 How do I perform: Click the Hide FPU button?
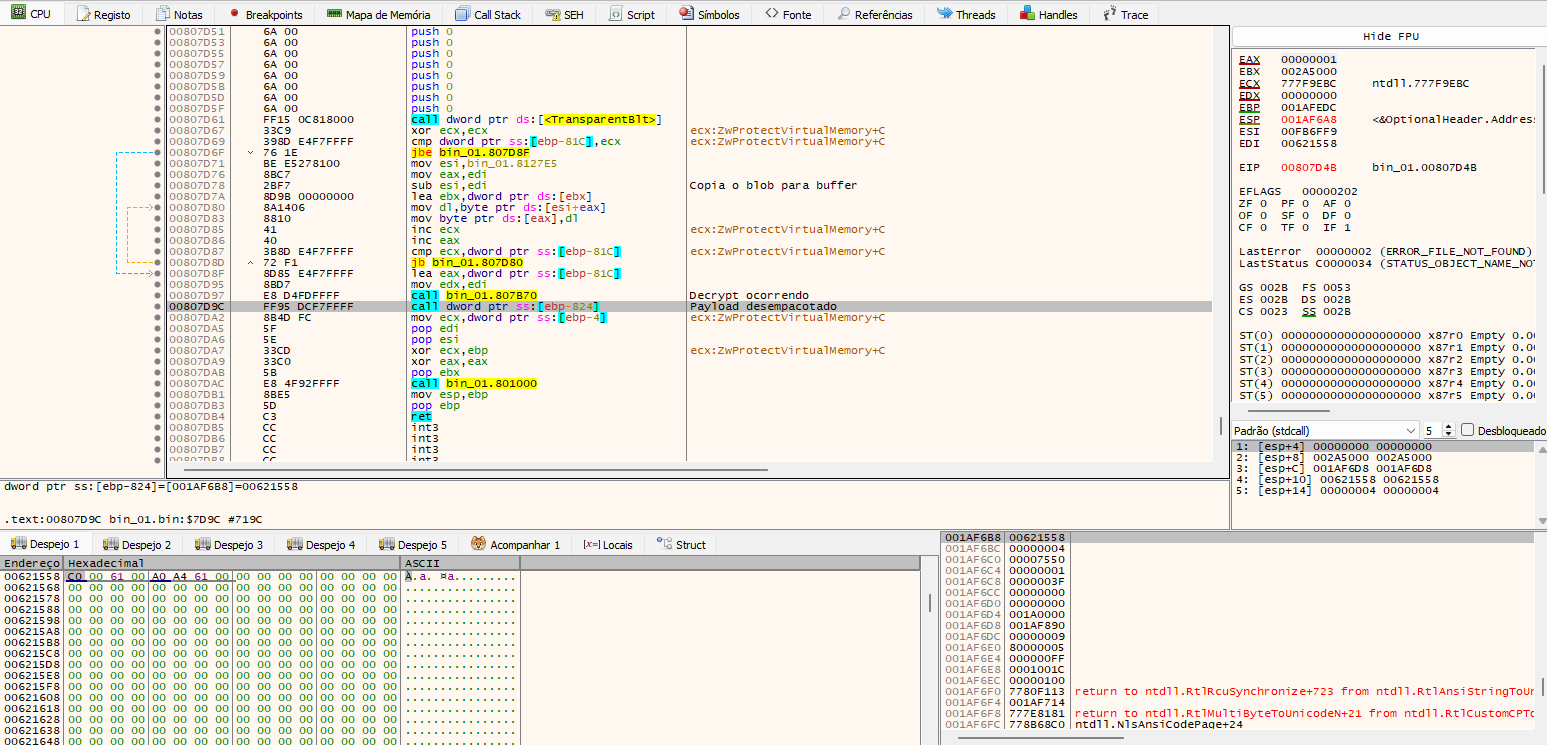click(1390, 37)
